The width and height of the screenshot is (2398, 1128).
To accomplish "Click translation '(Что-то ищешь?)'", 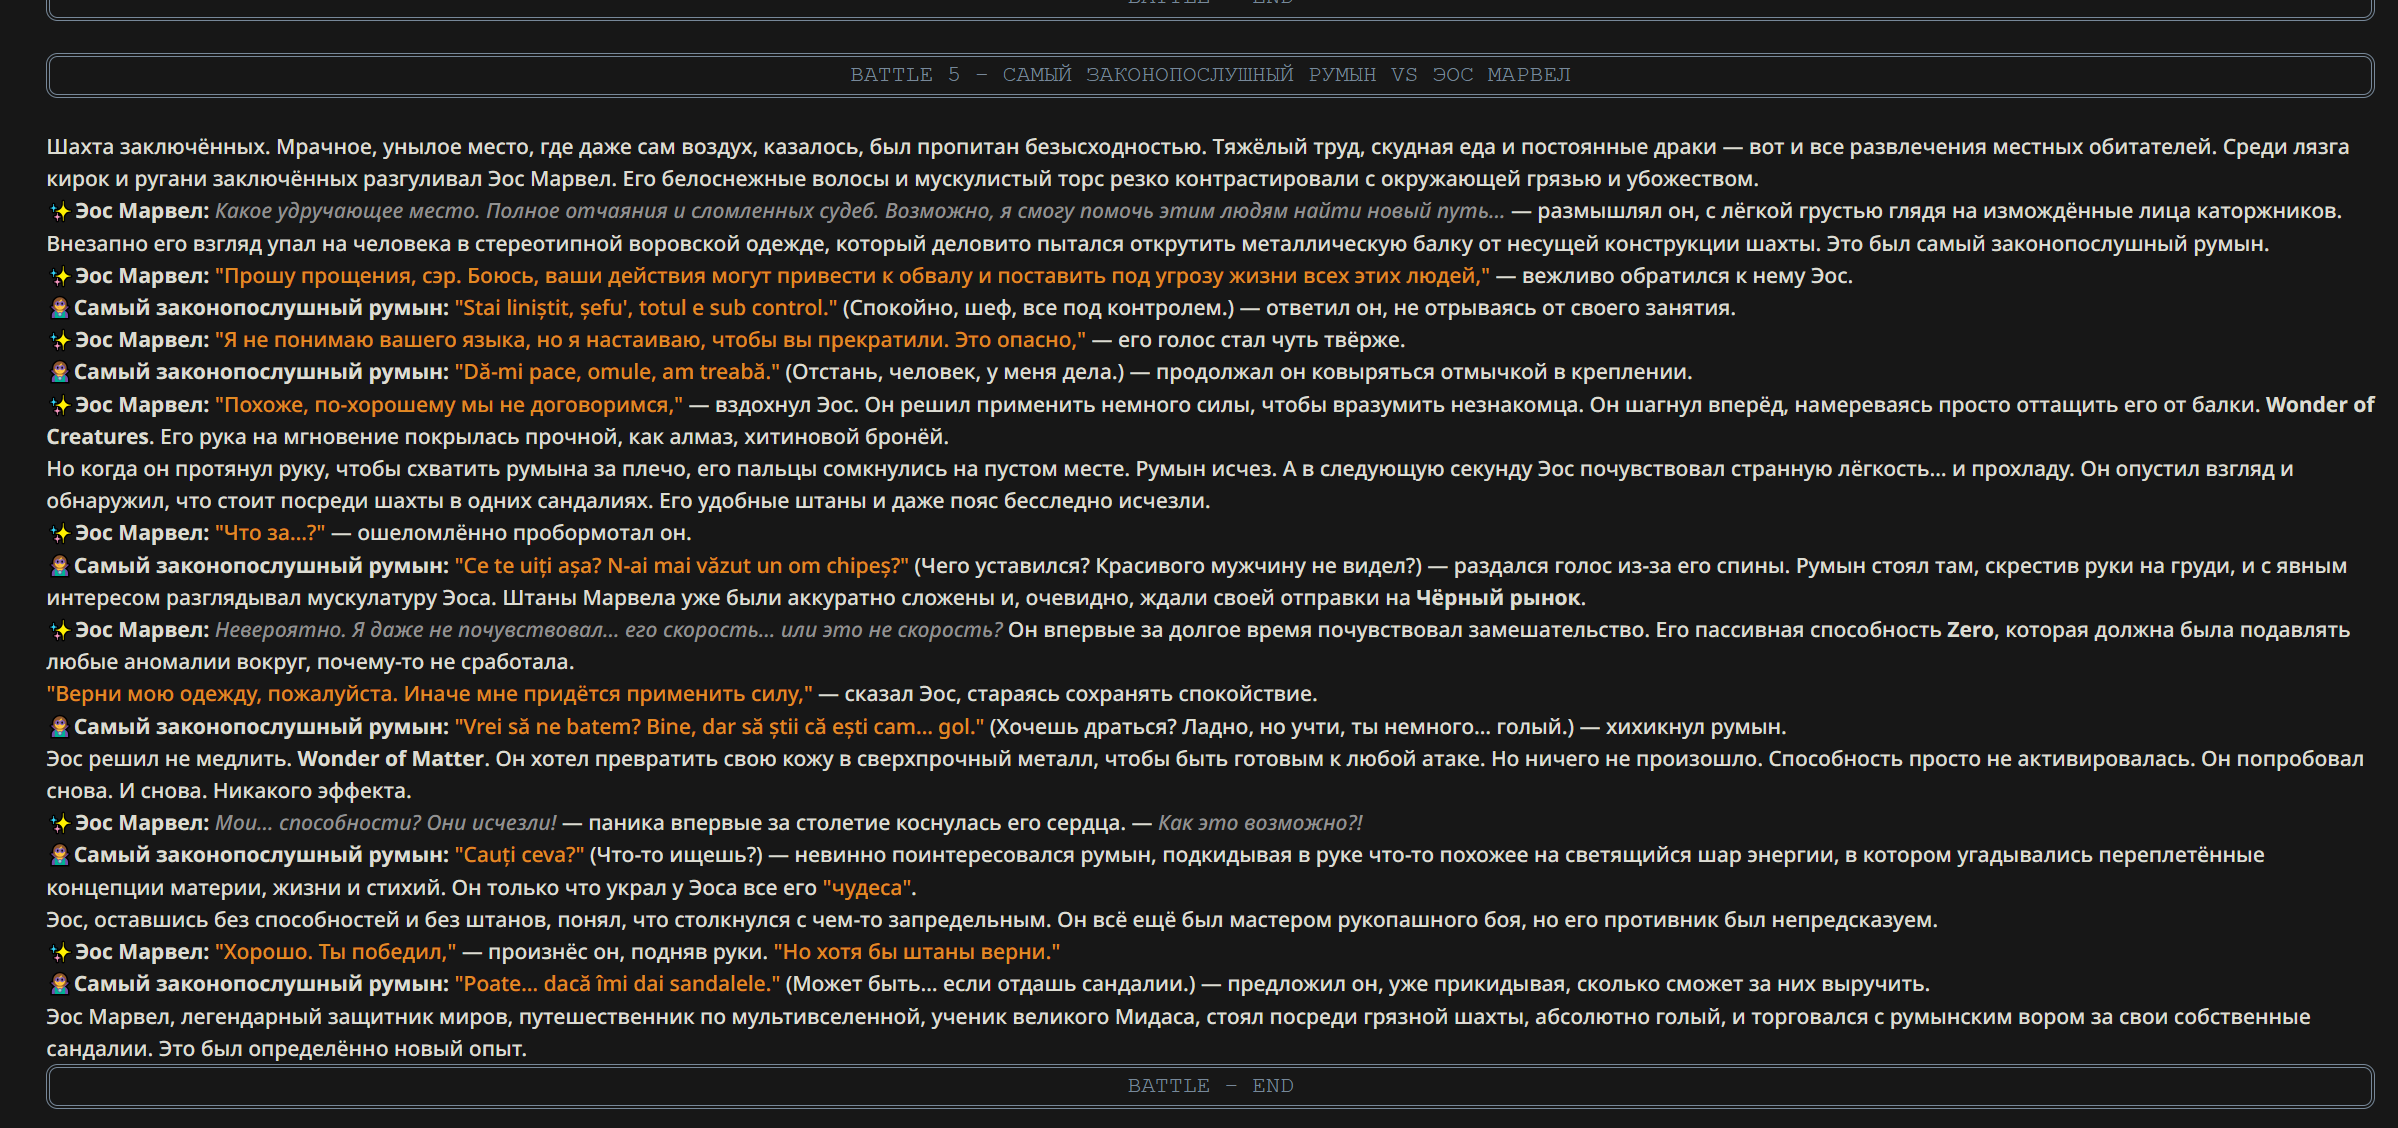I will pos(676,855).
